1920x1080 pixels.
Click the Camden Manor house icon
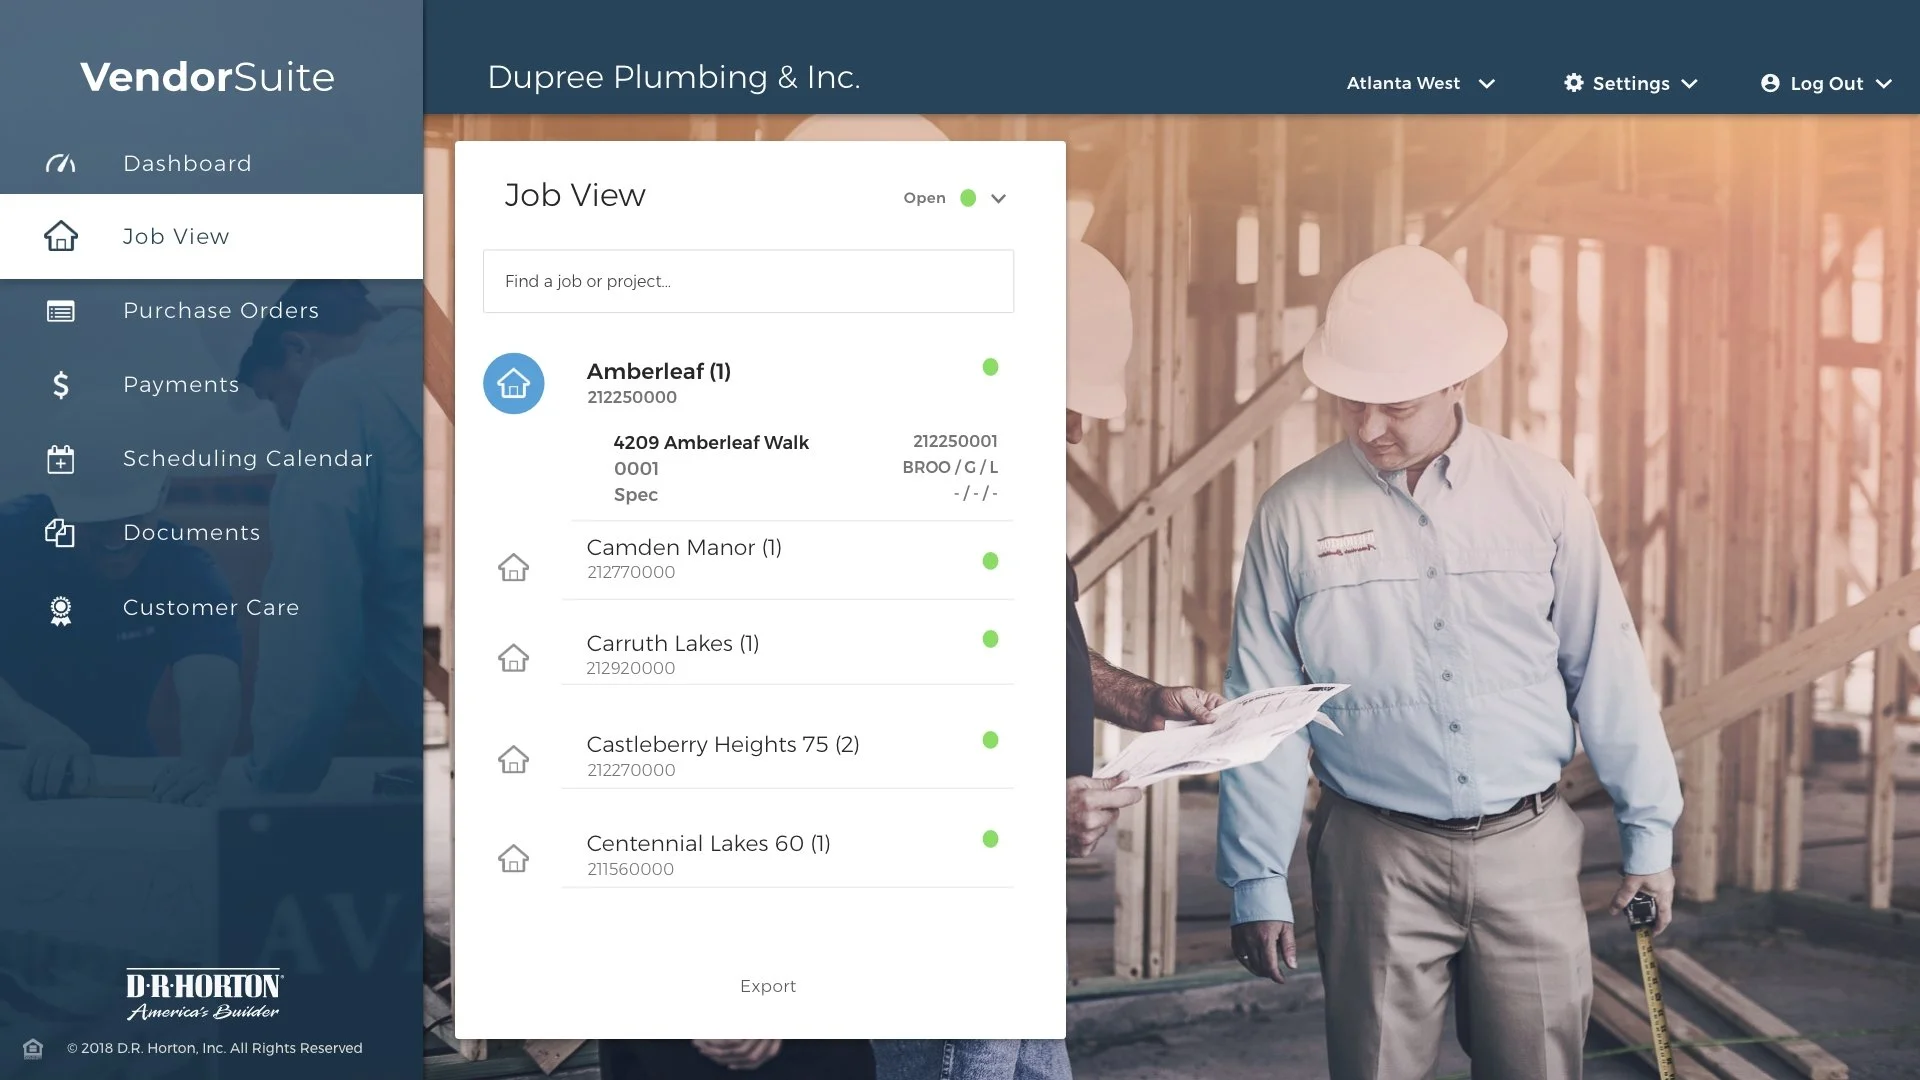pyautogui.click(x=513, y=567)
